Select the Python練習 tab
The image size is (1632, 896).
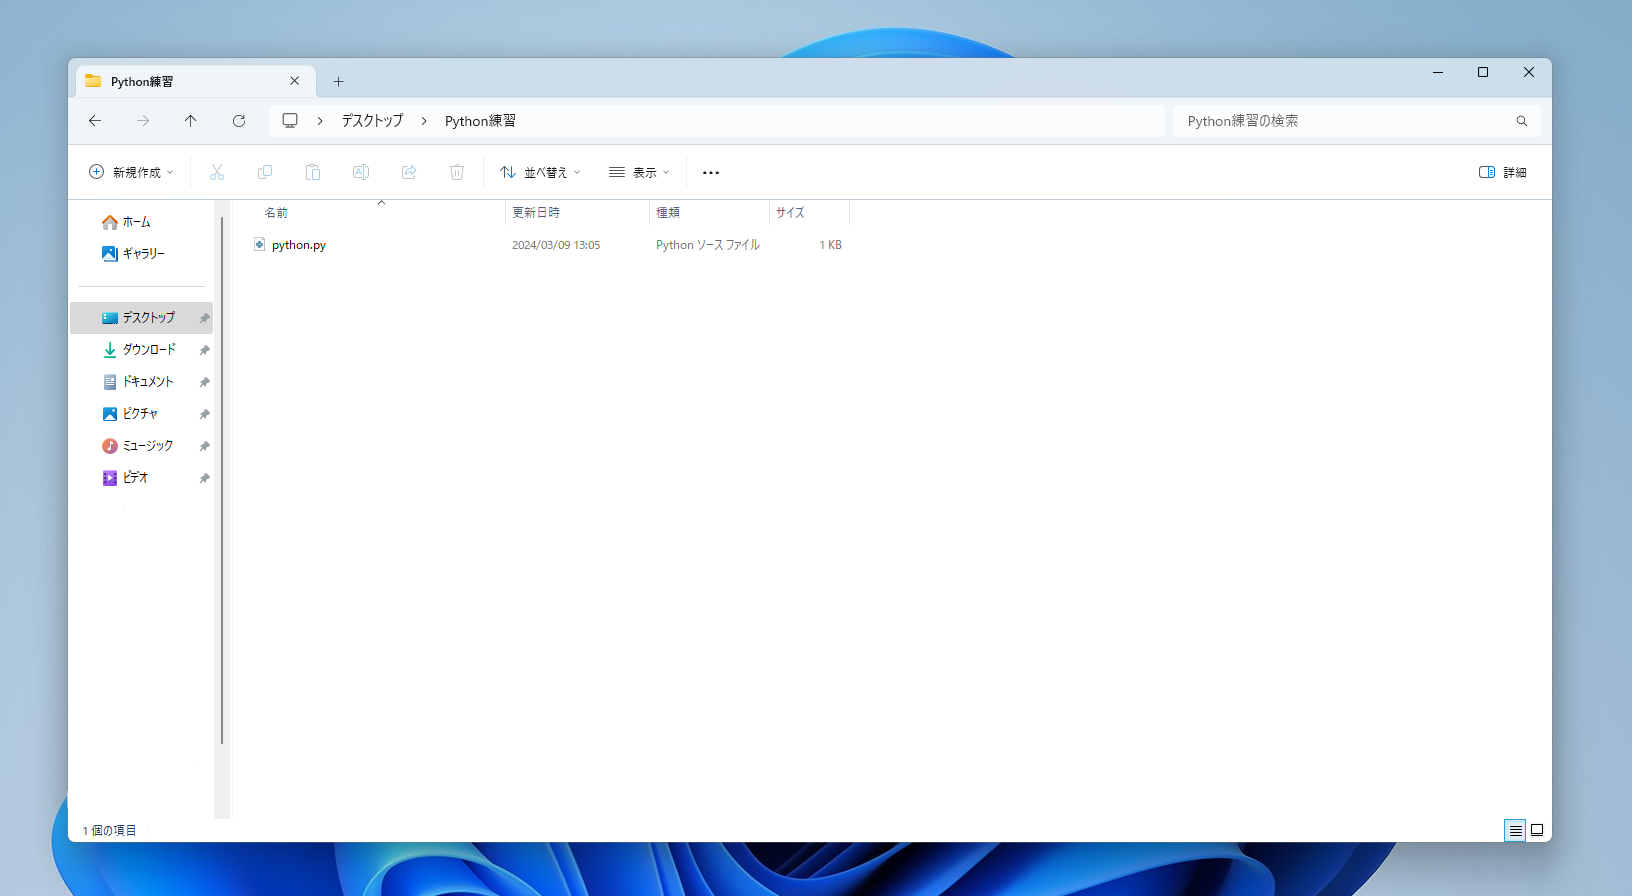coord(195,81)
